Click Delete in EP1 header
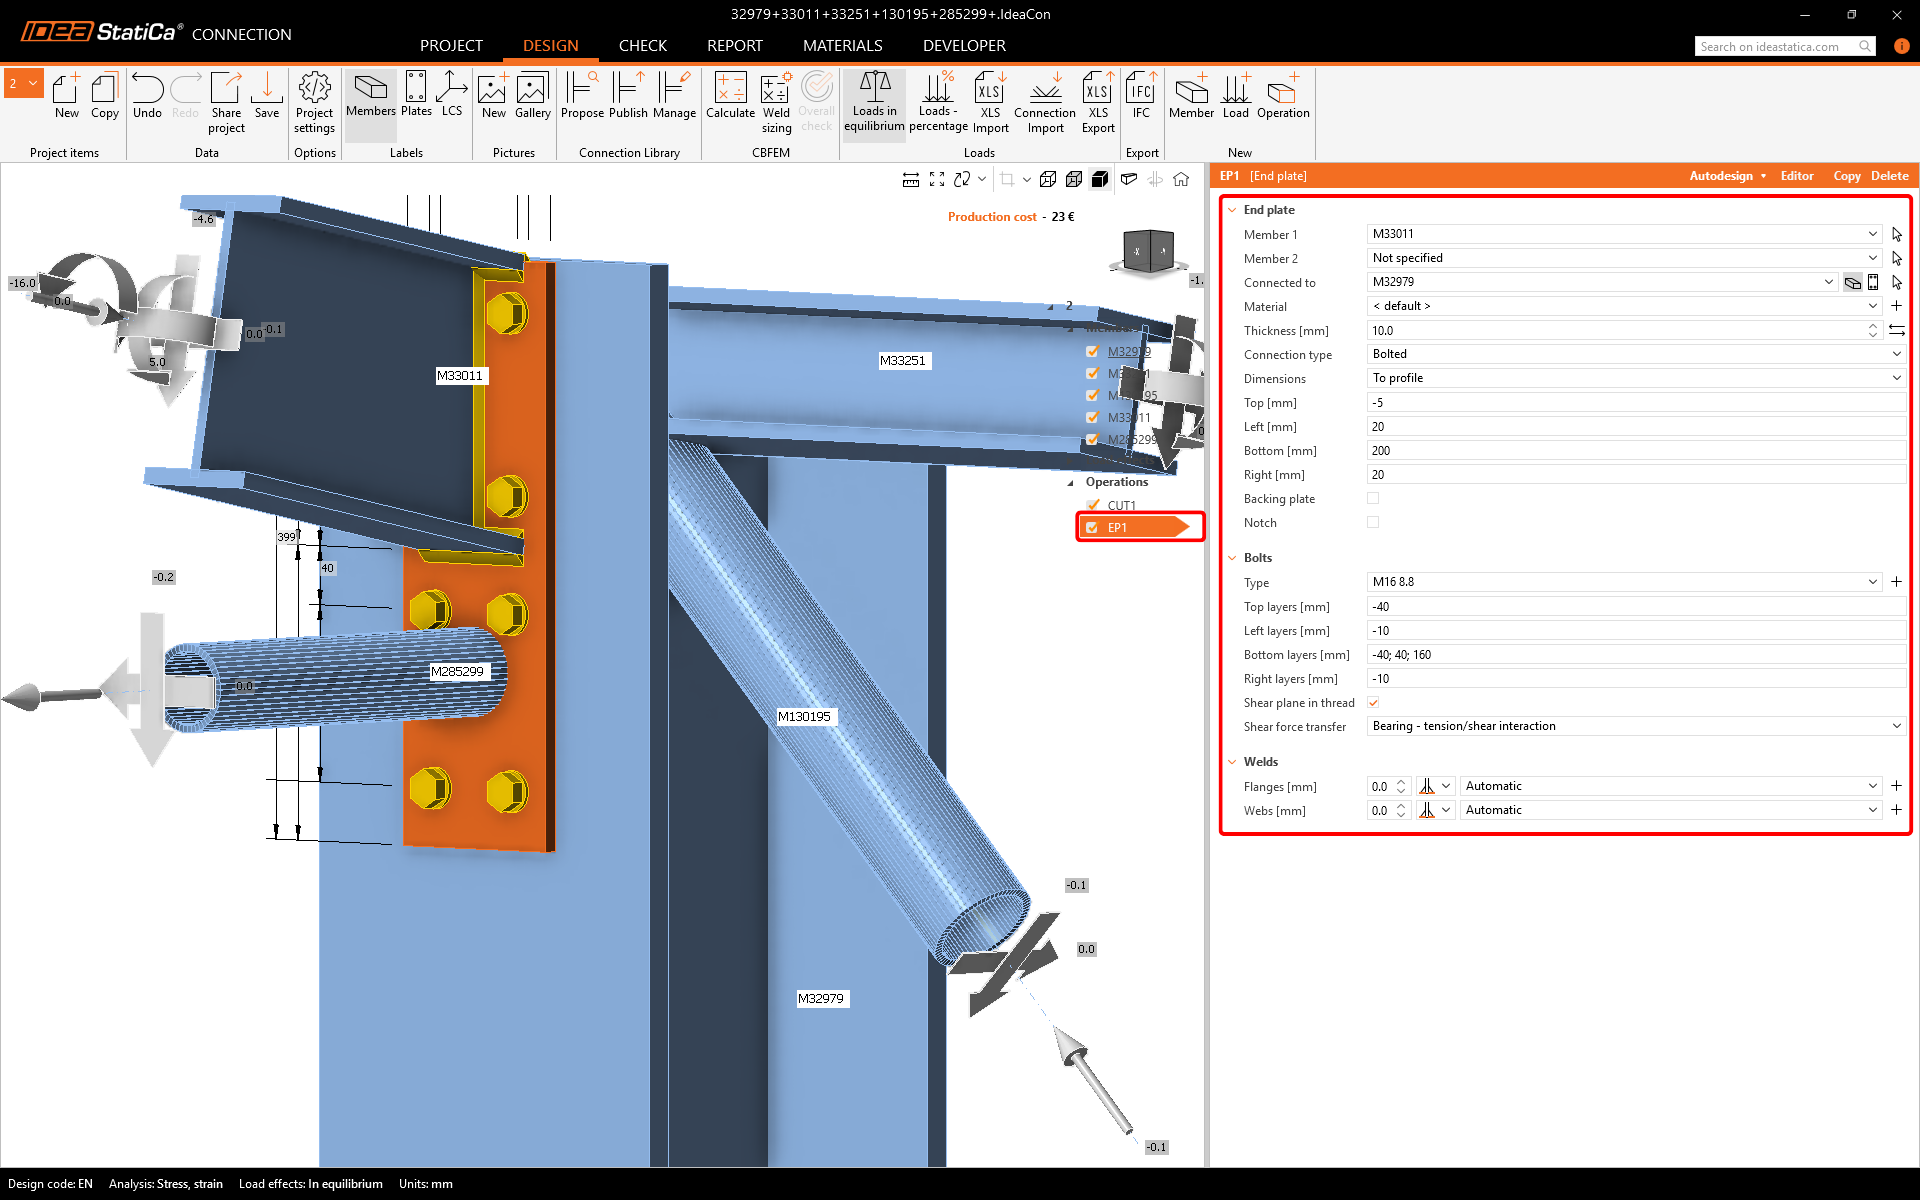This screenshot has width=1920, height=1200. click(x=1889, y=176)
